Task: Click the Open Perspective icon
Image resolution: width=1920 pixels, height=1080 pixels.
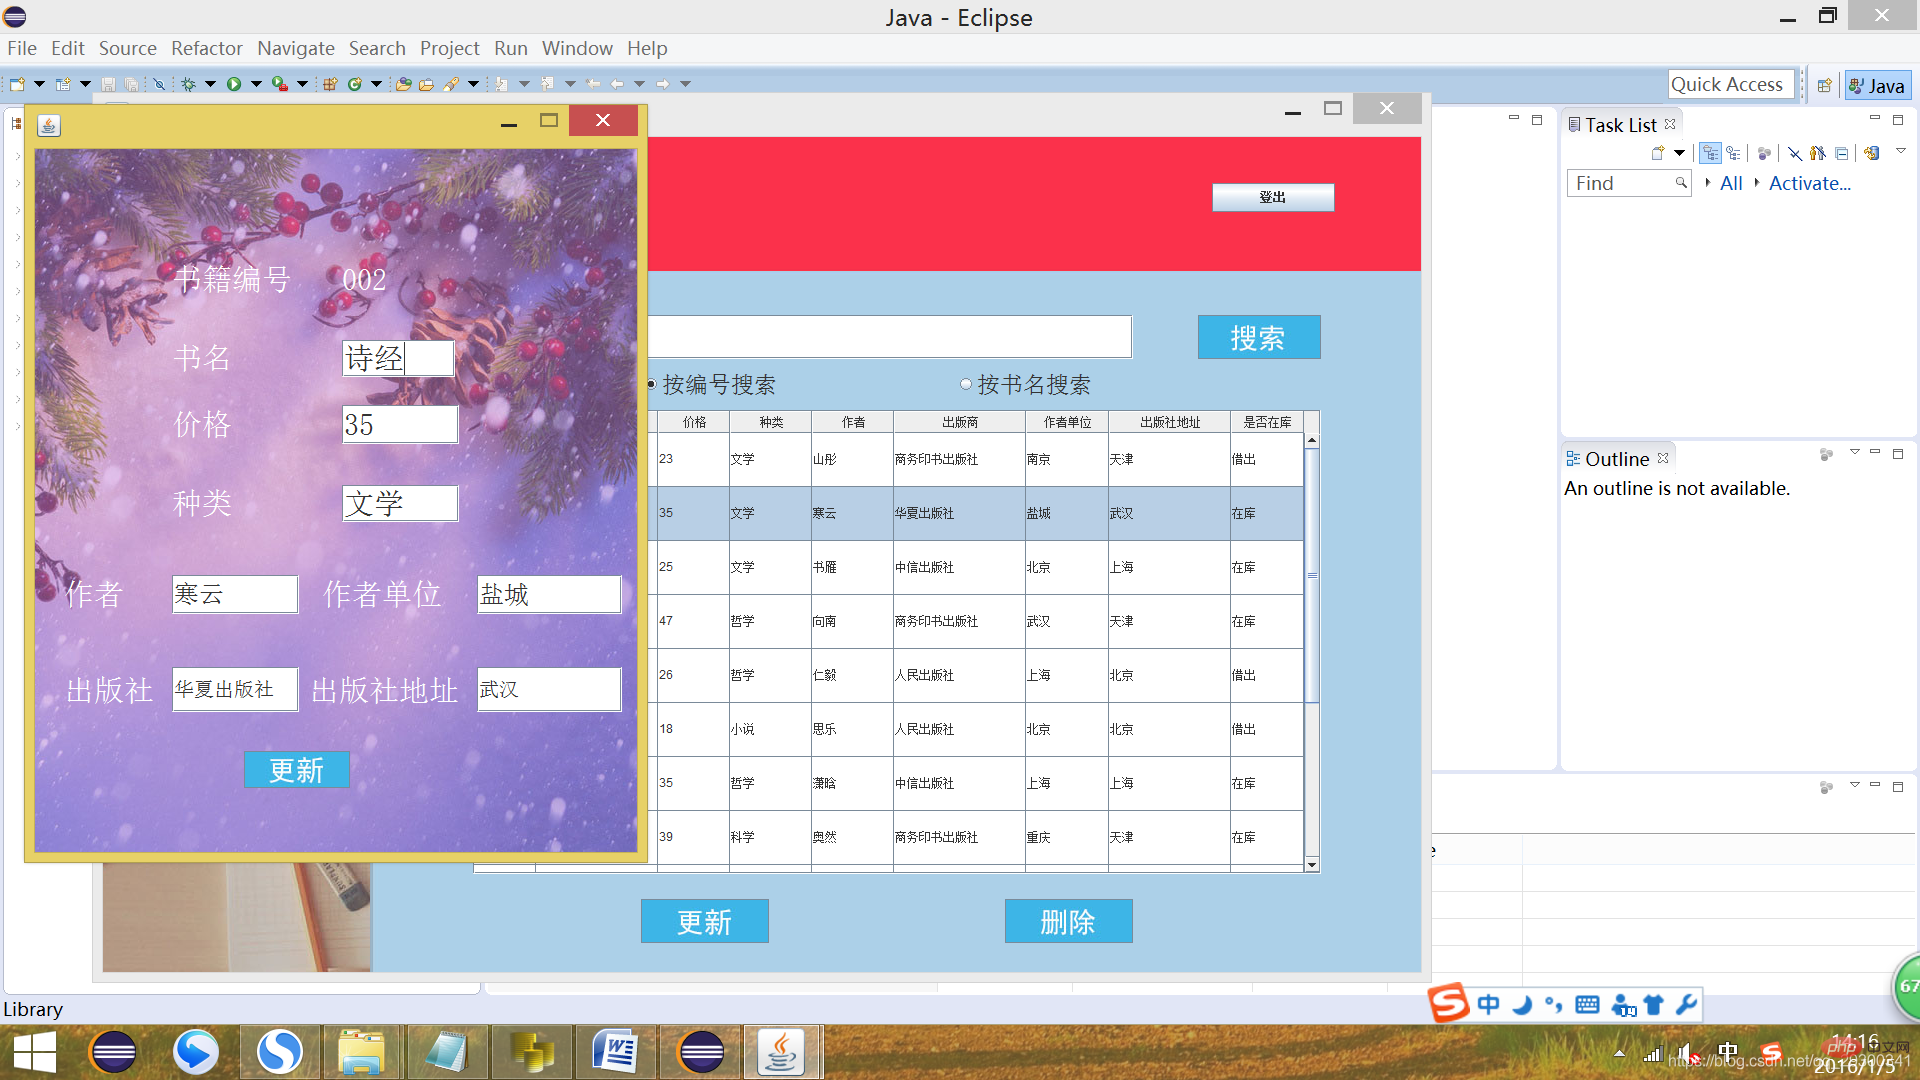Action: pos(1824,86)
